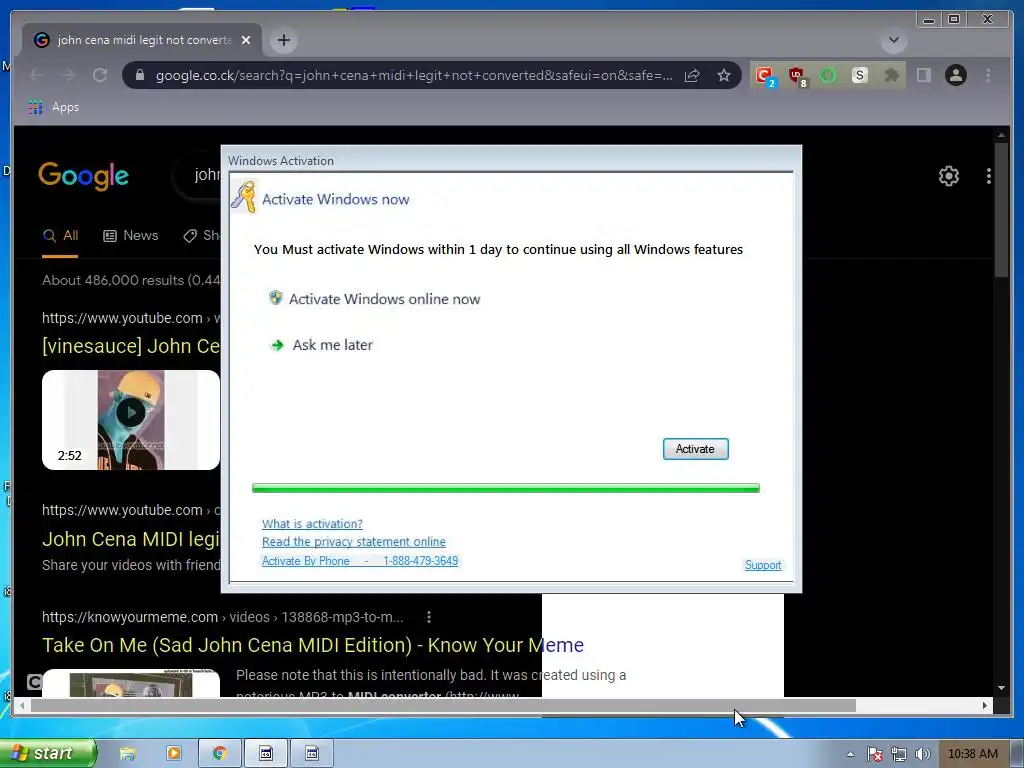The width and height of the screenshot is (1024, 768).
Task: Go forward in Chrome
Action: pos(68,75)
